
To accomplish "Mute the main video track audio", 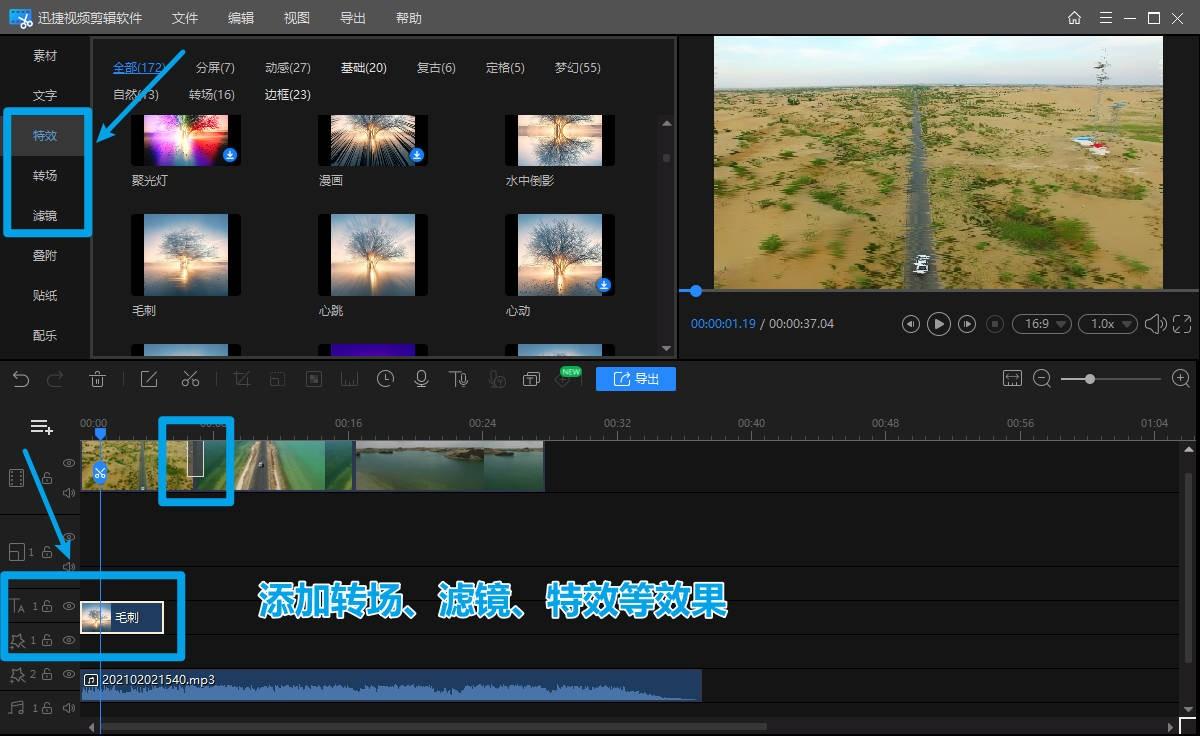I will [69, 492].
